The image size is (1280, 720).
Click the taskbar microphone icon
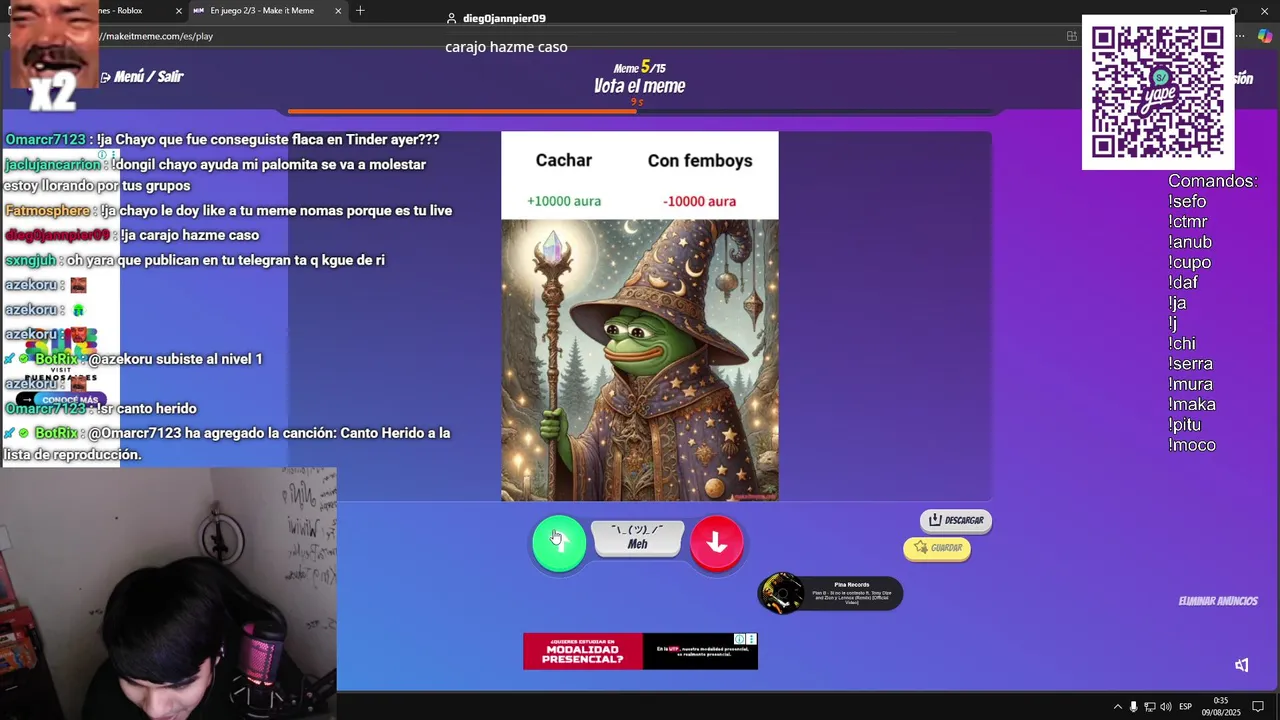(1133, 707)
